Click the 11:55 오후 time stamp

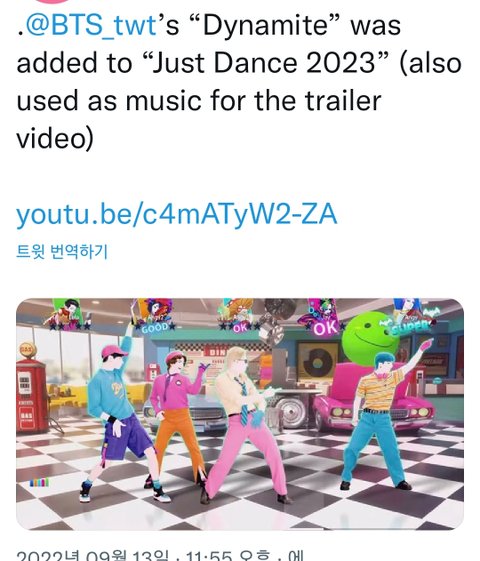click(x=228, y=555)
